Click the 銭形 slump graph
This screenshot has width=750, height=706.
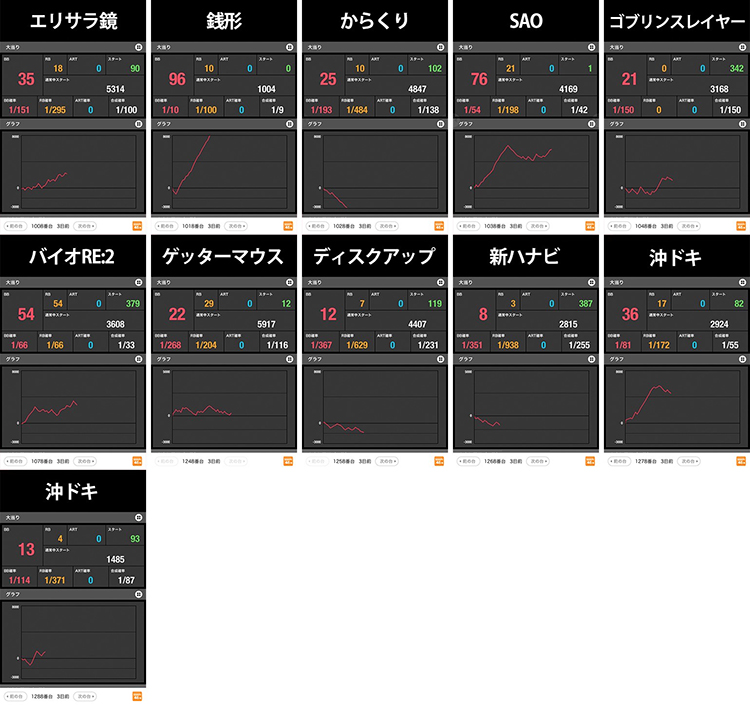click(x=224, y=172)
